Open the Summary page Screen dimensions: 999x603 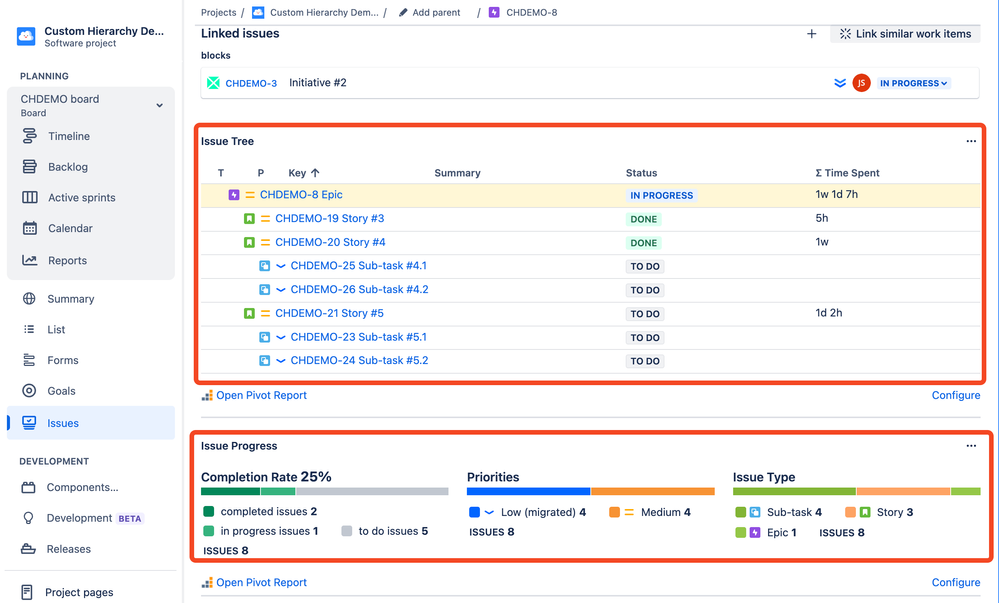pyautogui.click(x=70, y=298)
